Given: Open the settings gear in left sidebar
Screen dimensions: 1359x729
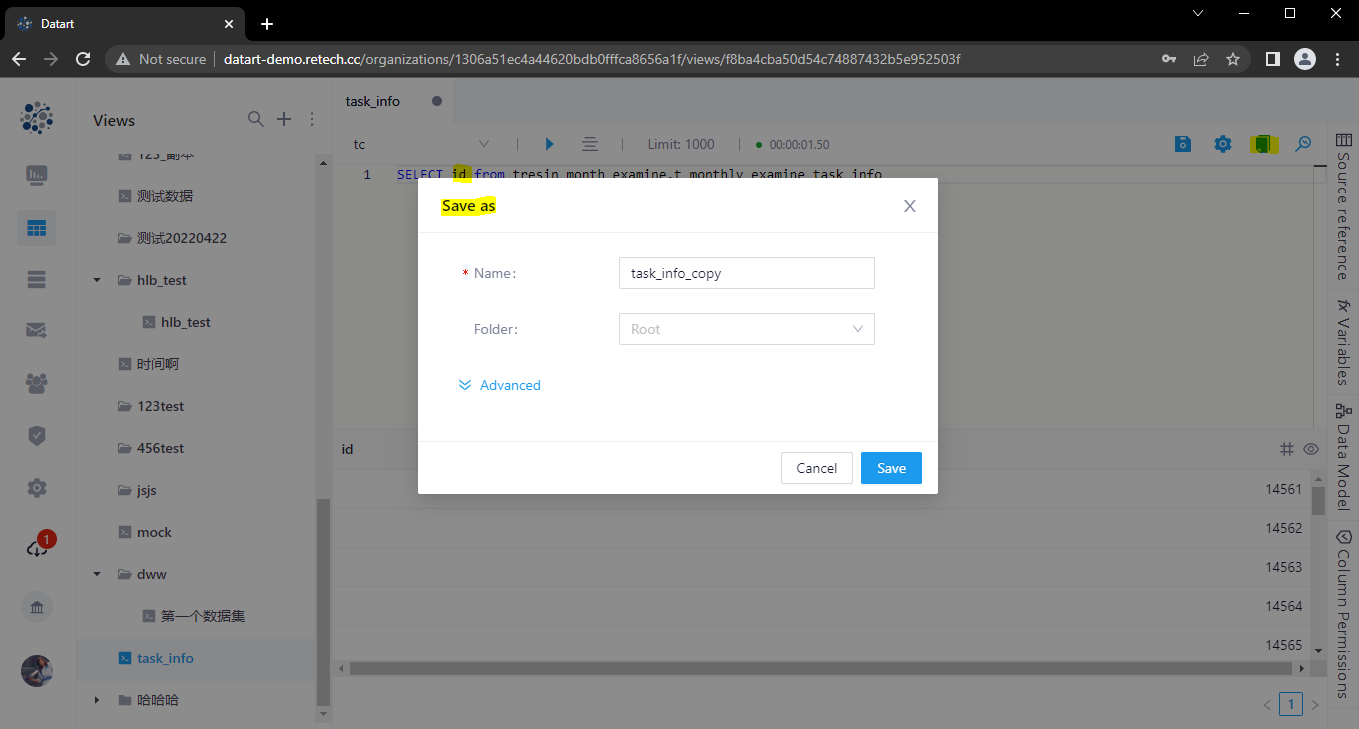Looking at the screenshot, I should point(37,488).
